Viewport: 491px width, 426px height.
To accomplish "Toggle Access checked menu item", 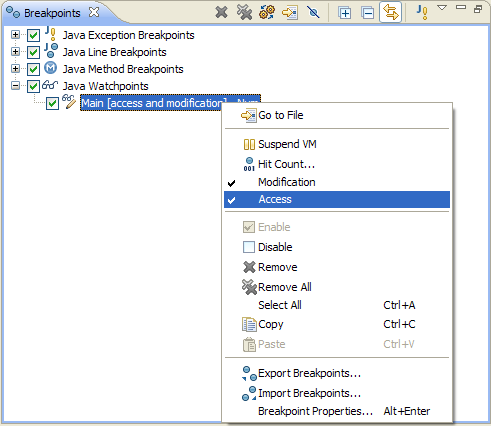I will tap(337, 199).
